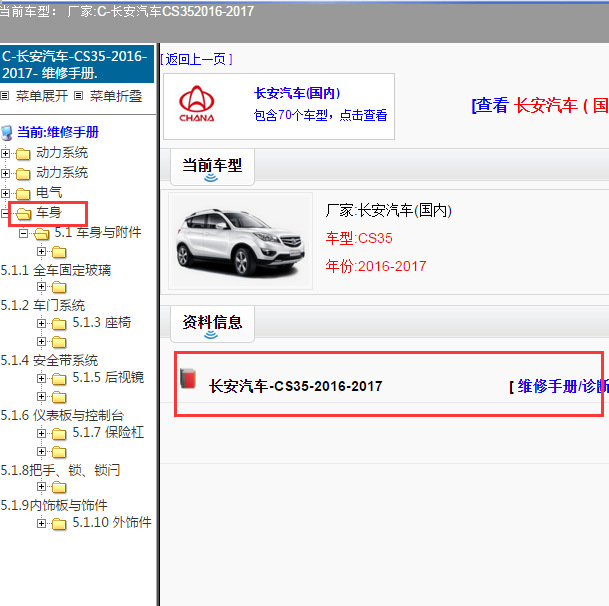The height and width of the screenshot is (606, 609).
Task: Expand the node above 5.1.1 全车固定玻璃
Action: point(42,252)
